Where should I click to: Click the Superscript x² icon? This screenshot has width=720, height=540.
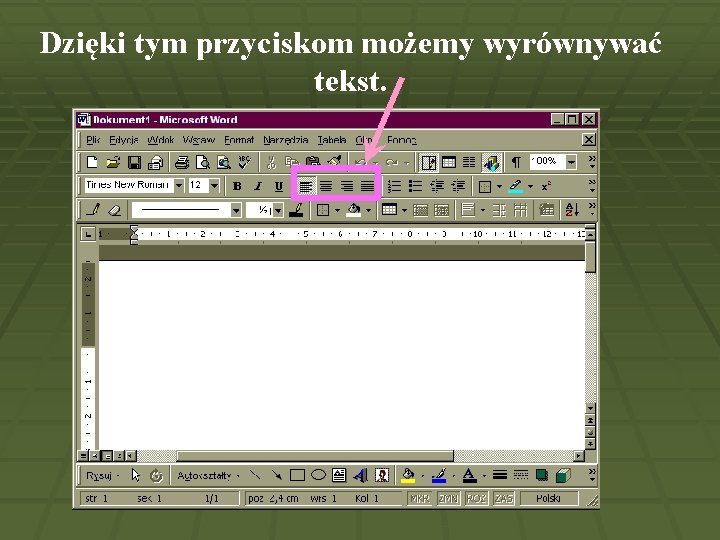[546, 186]
